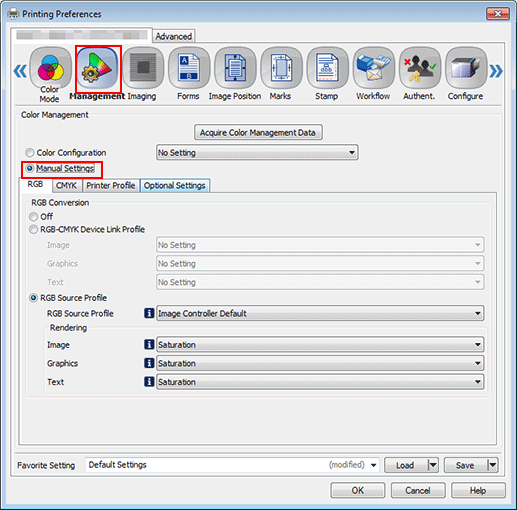Click info icon beside RGB Source Profile

coord(149,313)
